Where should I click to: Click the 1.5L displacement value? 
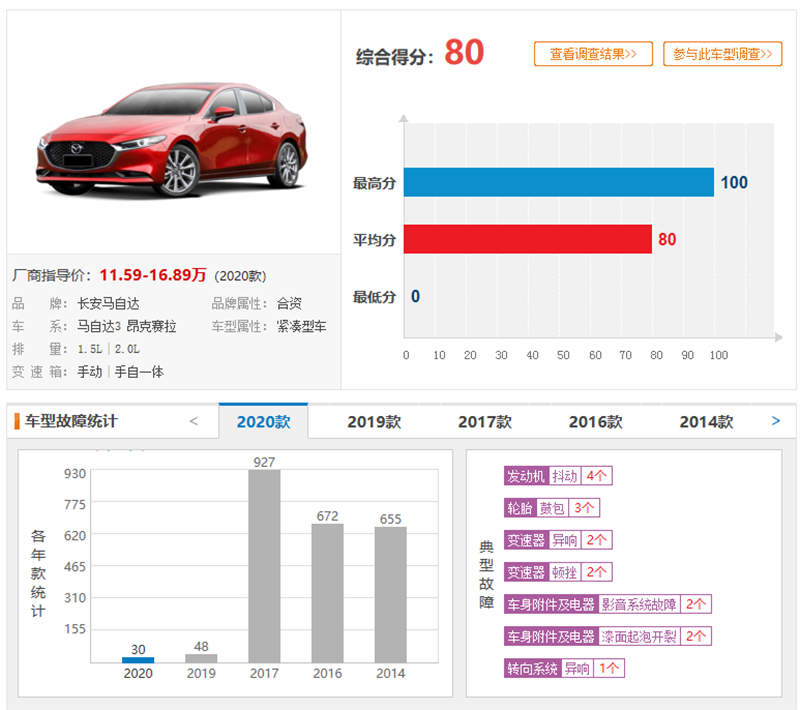point(90,349)
